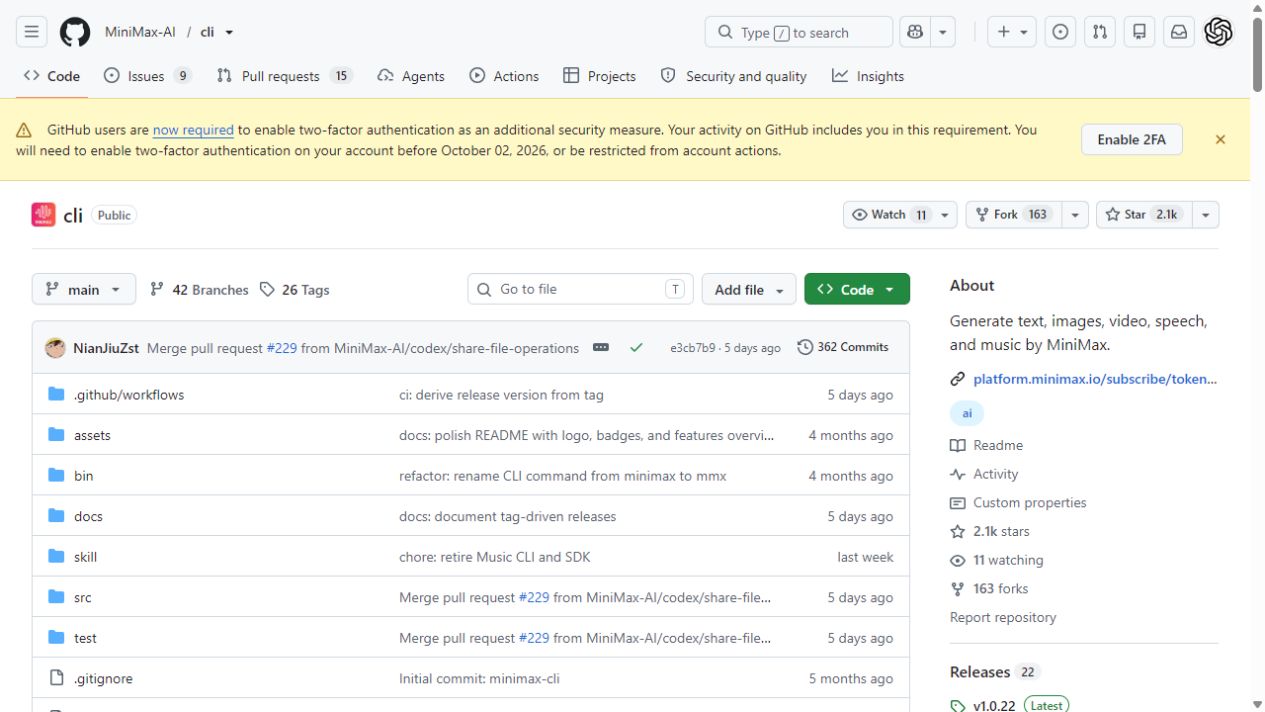Viewport: 1265px width, 712px height.
Task: Click the .gitignore file icon
Action: 56,678
